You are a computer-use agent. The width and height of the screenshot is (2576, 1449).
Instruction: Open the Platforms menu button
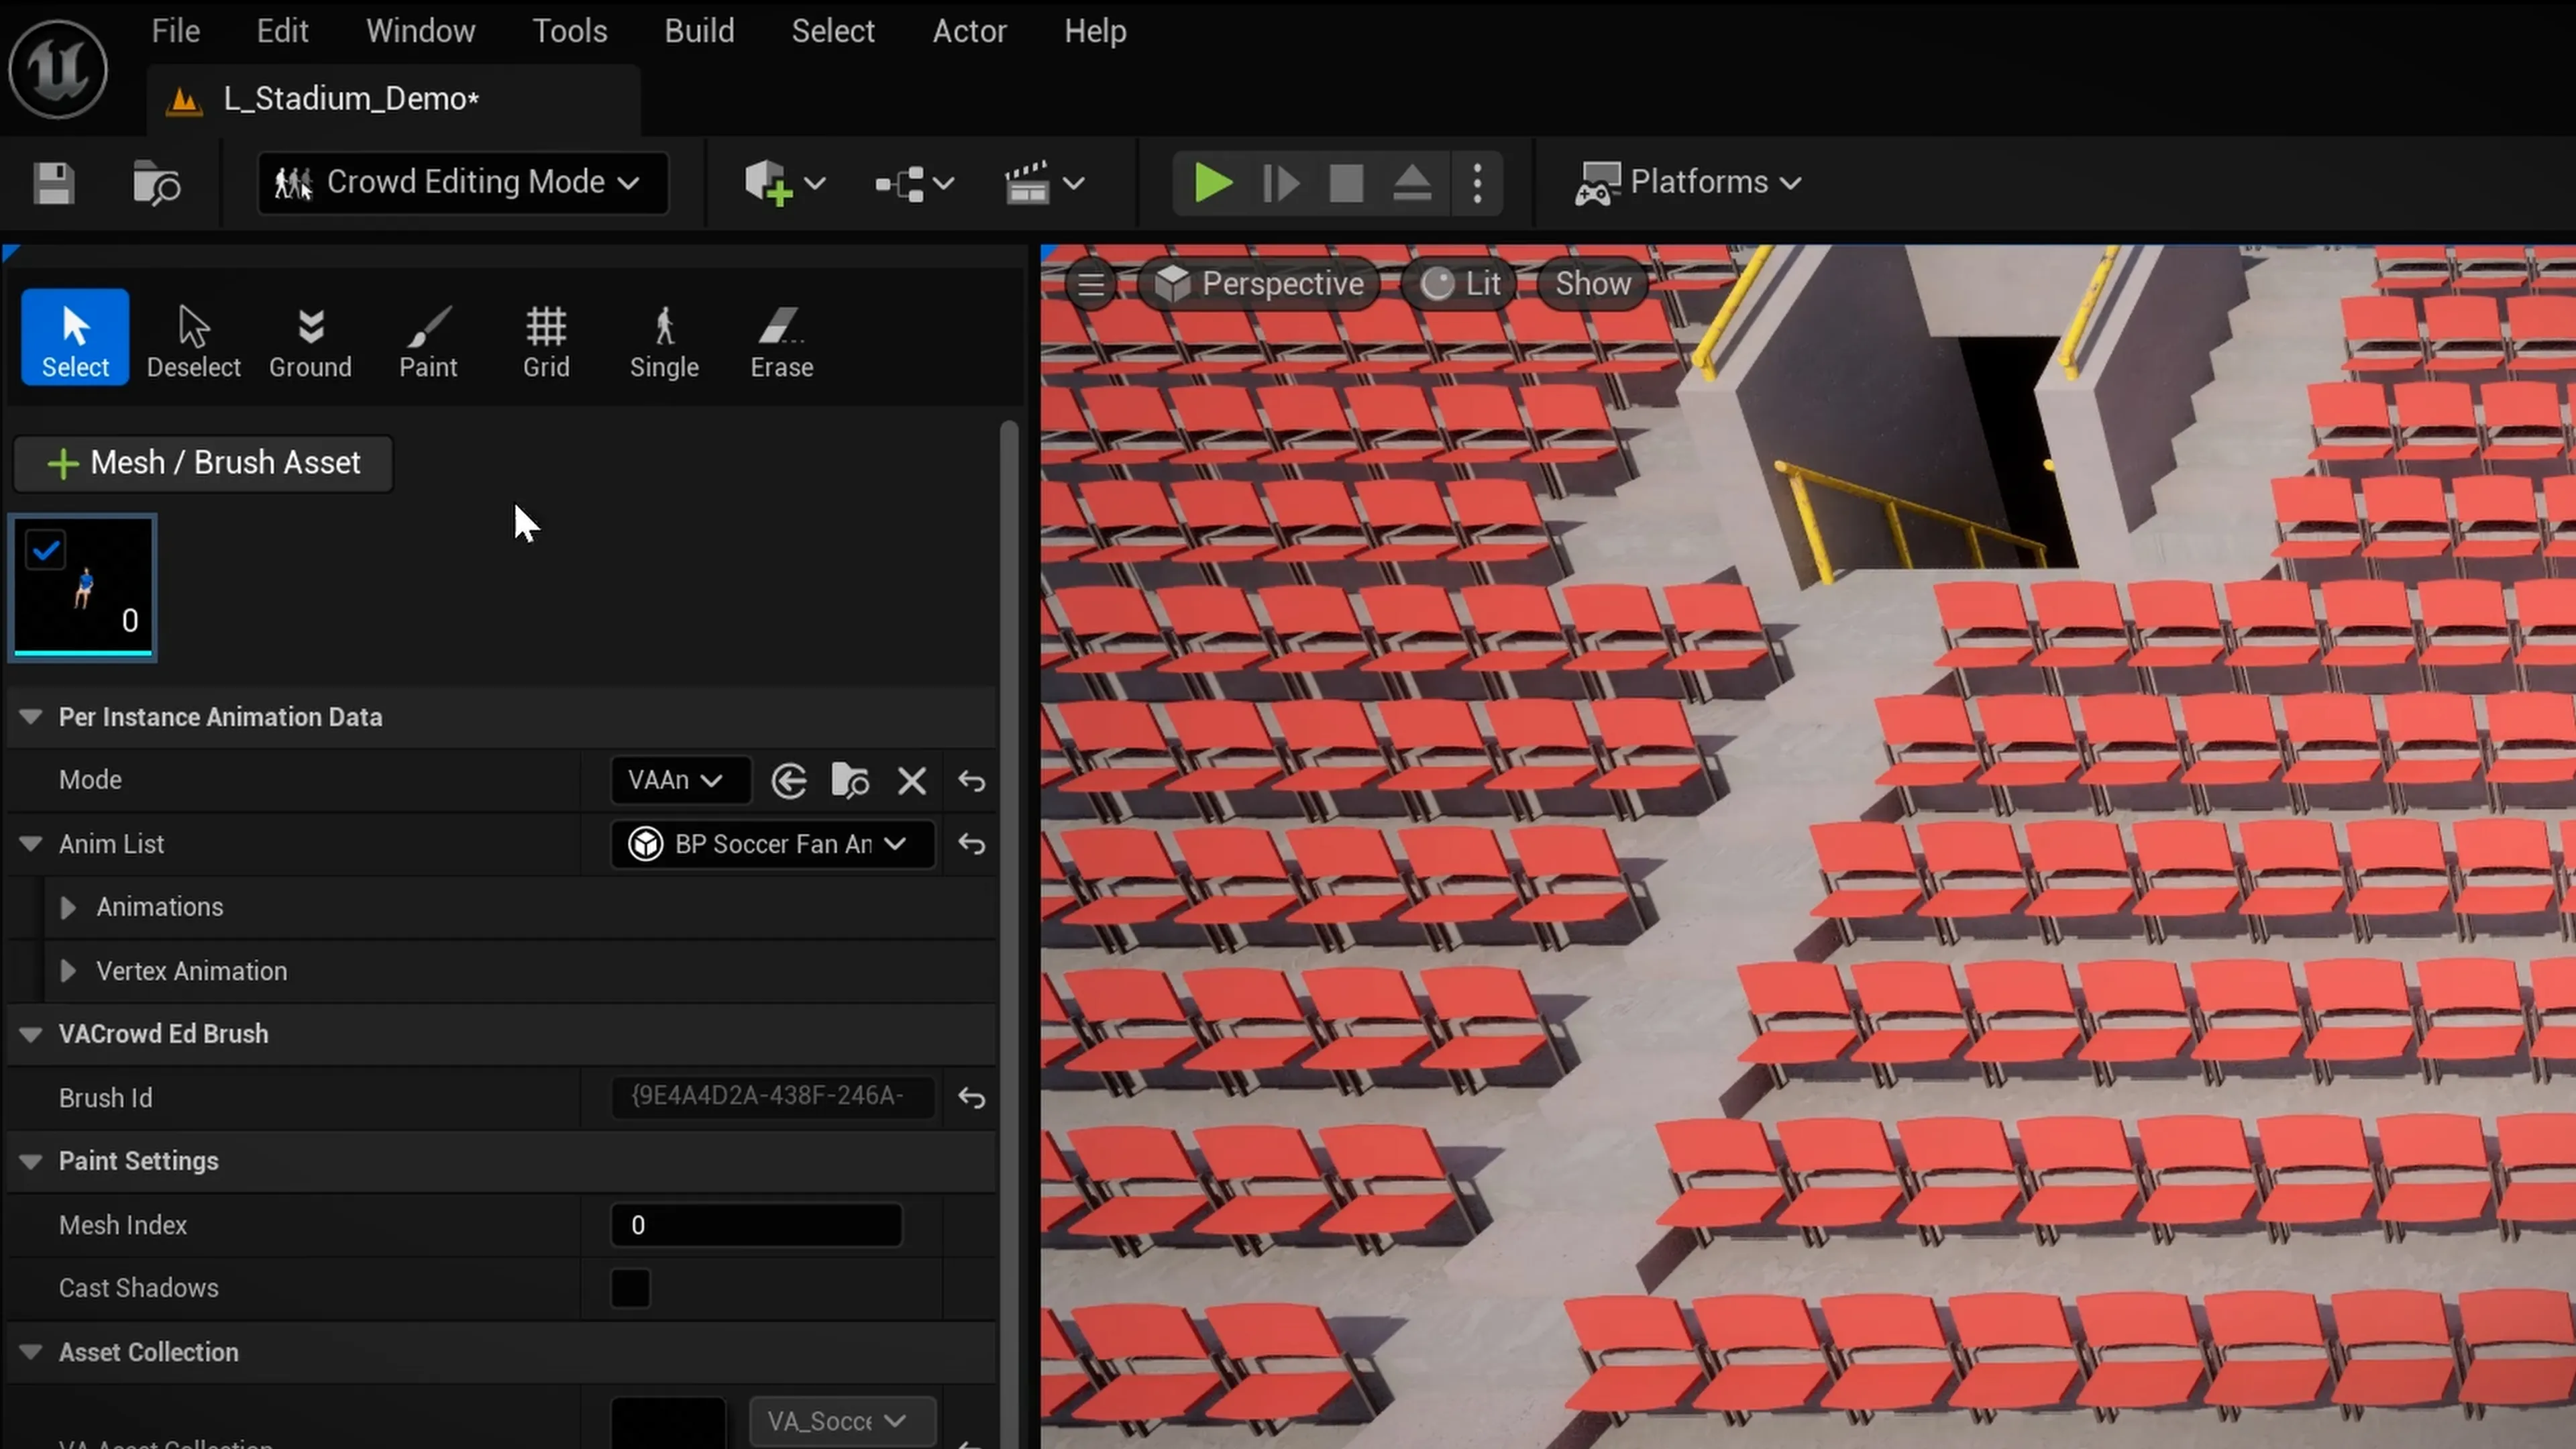1690,183
